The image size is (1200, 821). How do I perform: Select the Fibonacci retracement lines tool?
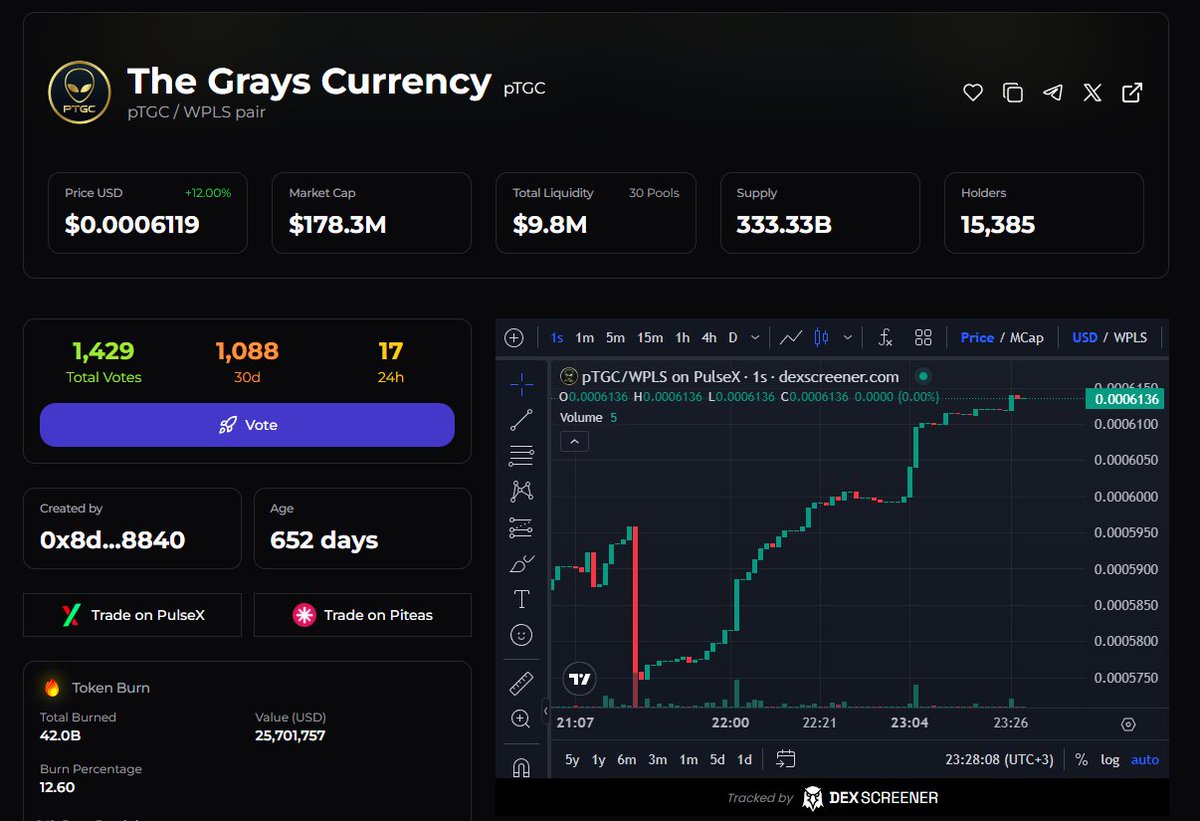(521, 457)
